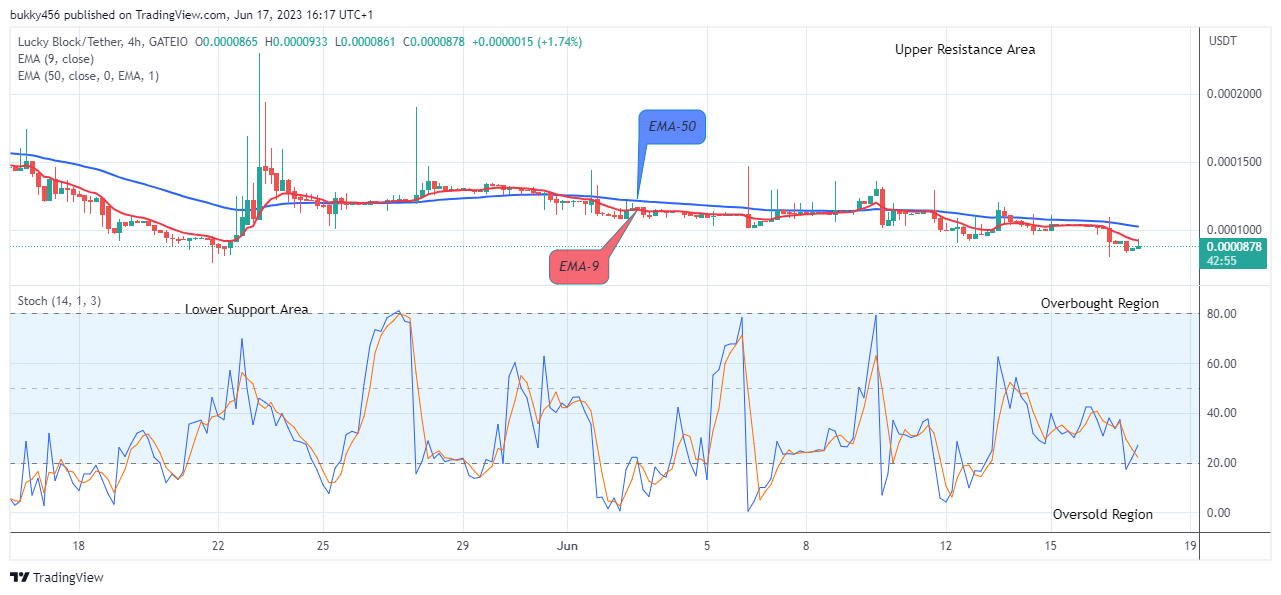Click the 'Upper Resistance Area' annotation text
The height and width of the screenshot is (595, 1281).
pos(965,49)
